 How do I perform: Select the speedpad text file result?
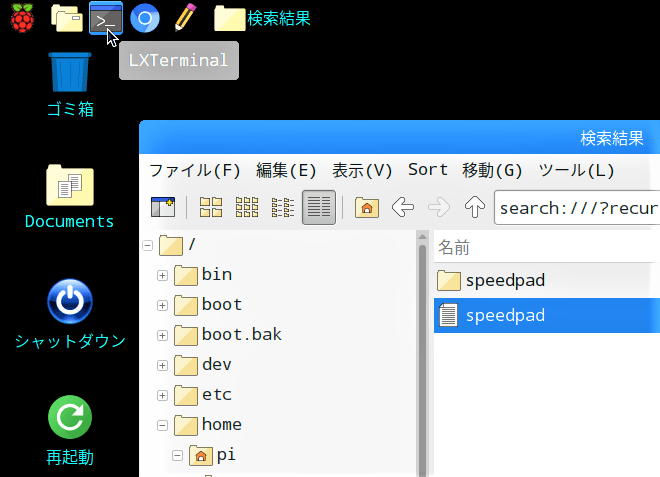click(547, 316)
